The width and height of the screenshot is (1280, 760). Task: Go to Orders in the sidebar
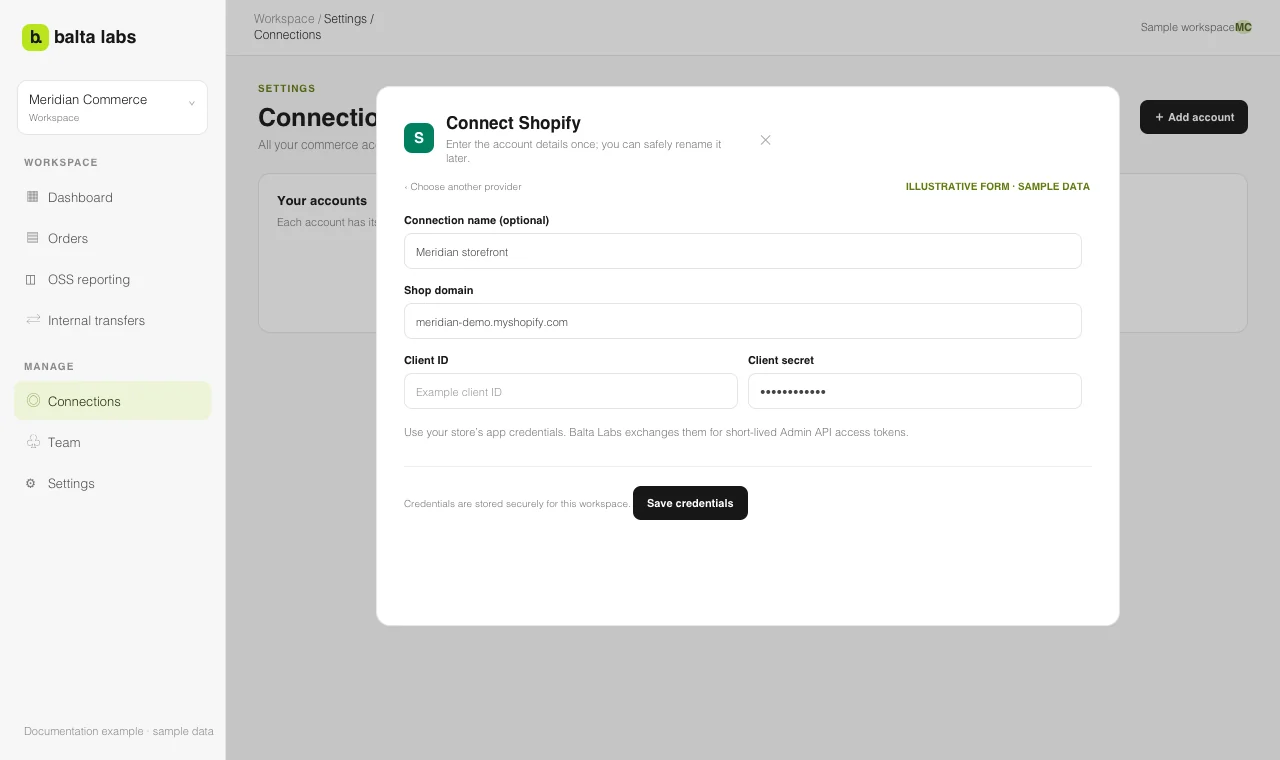[x=112, y=238]
